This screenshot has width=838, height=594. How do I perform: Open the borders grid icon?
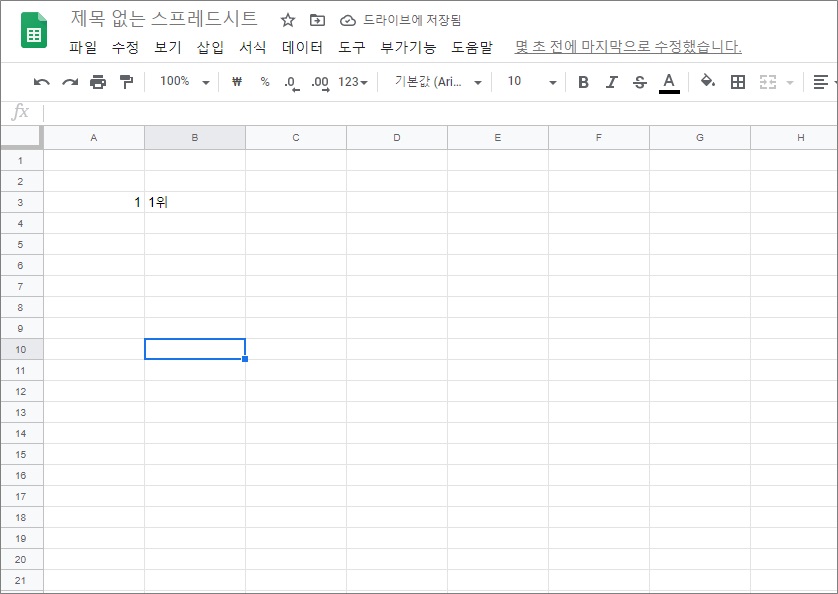738,82
